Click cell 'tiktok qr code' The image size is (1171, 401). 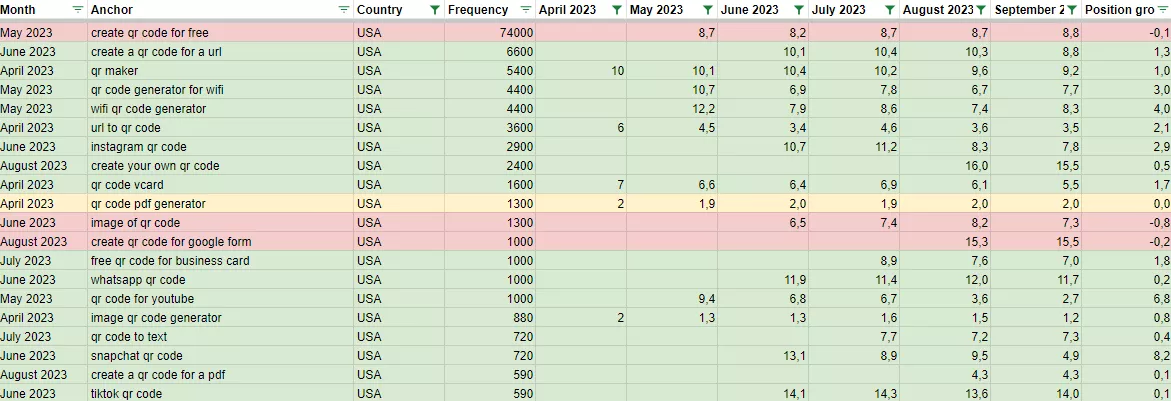coord(220,394)
